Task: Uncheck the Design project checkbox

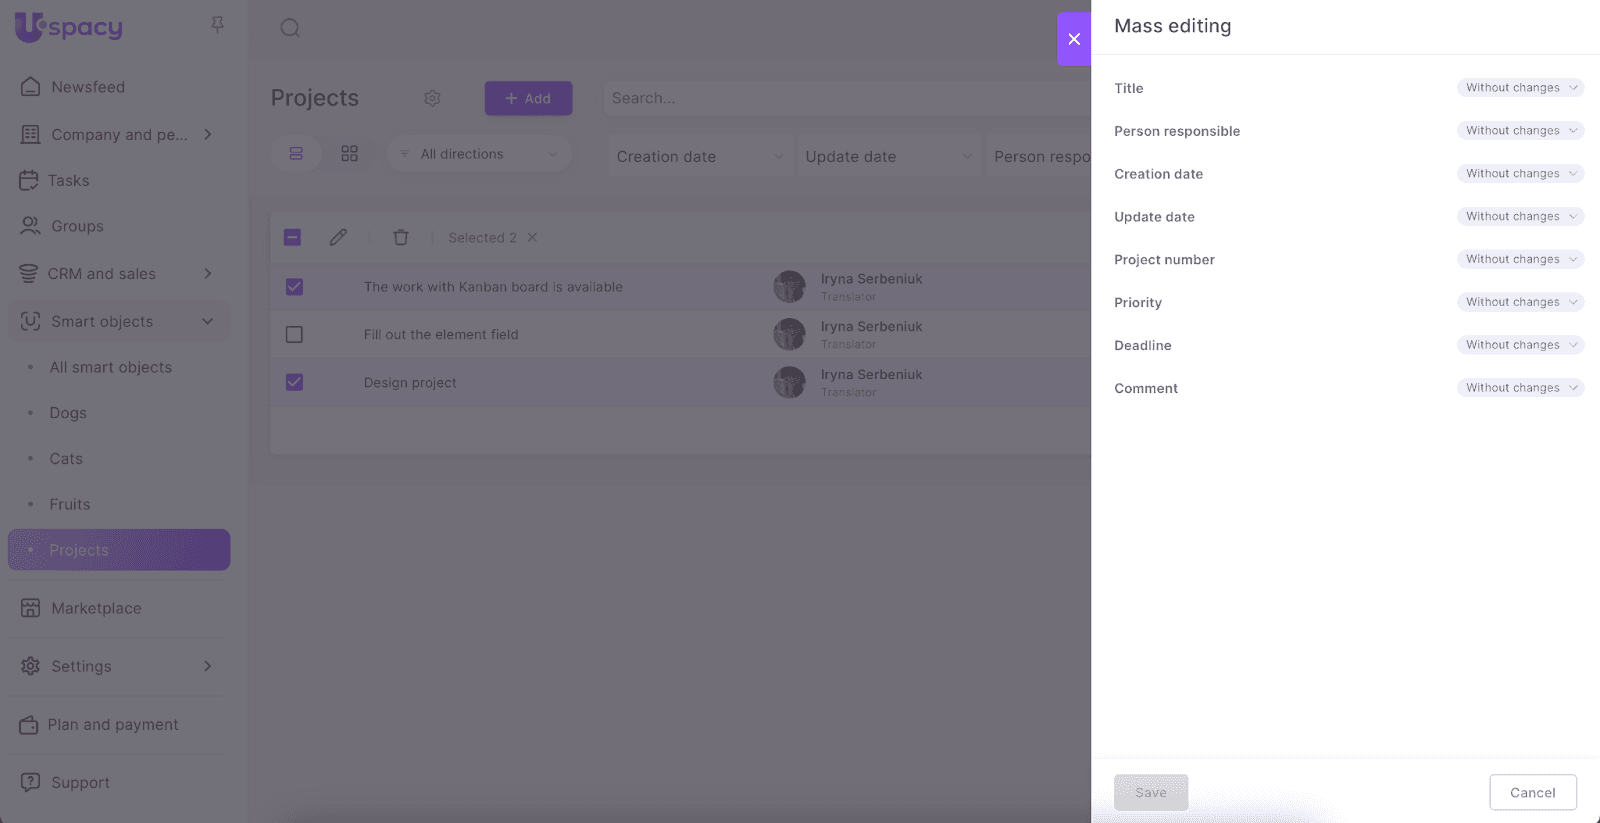Action: [x=294, y=382]
